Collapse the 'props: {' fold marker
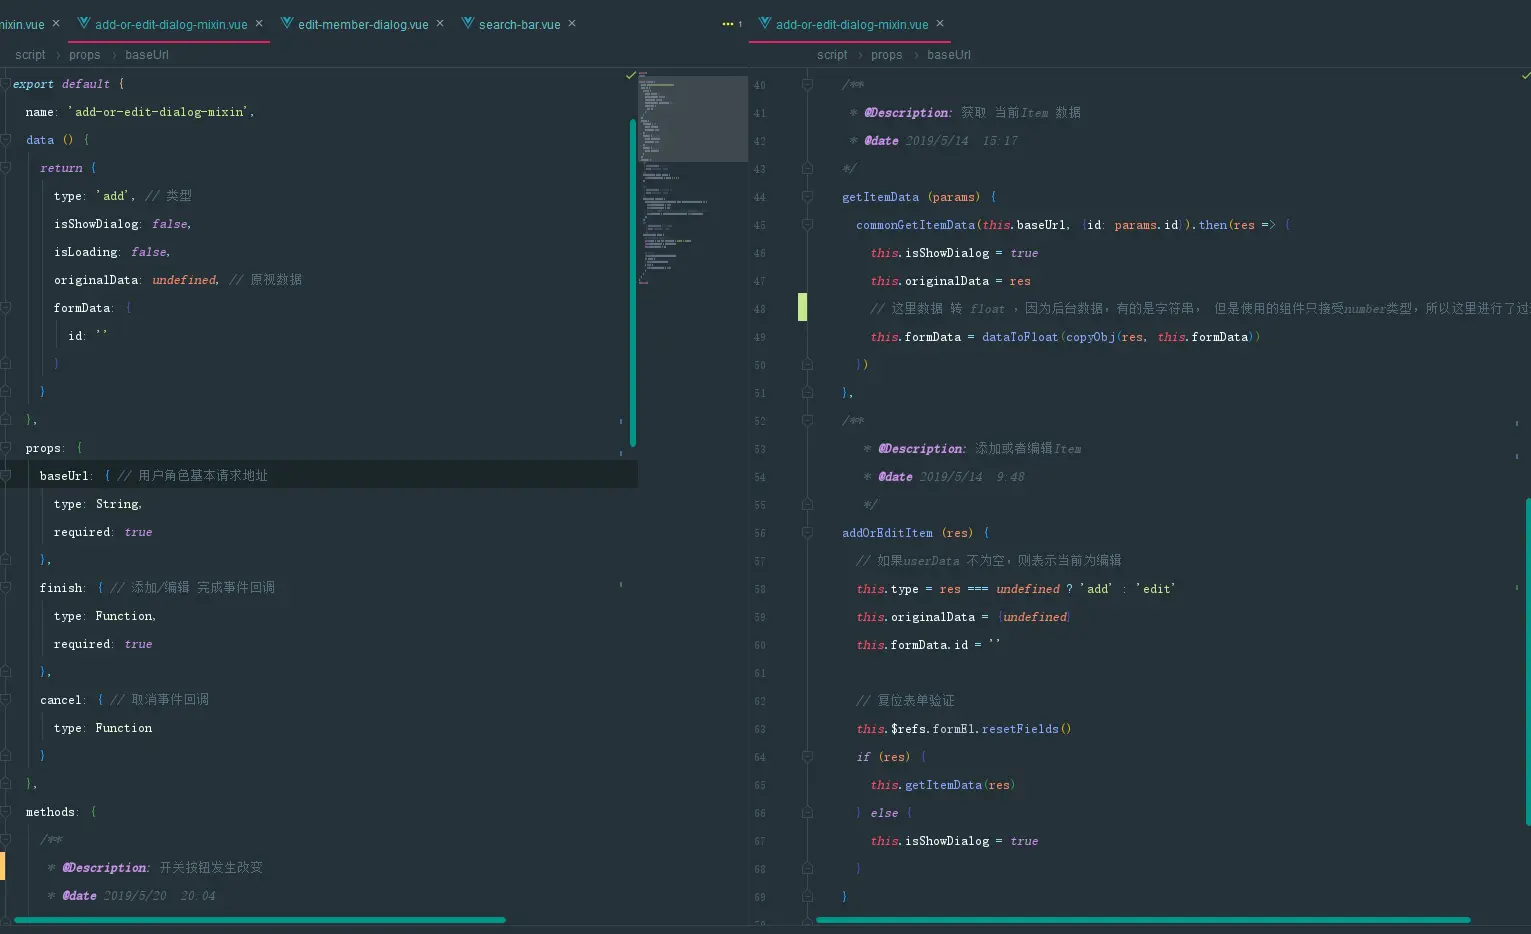This screenshot has width=1531, height=934. point(5,448)
